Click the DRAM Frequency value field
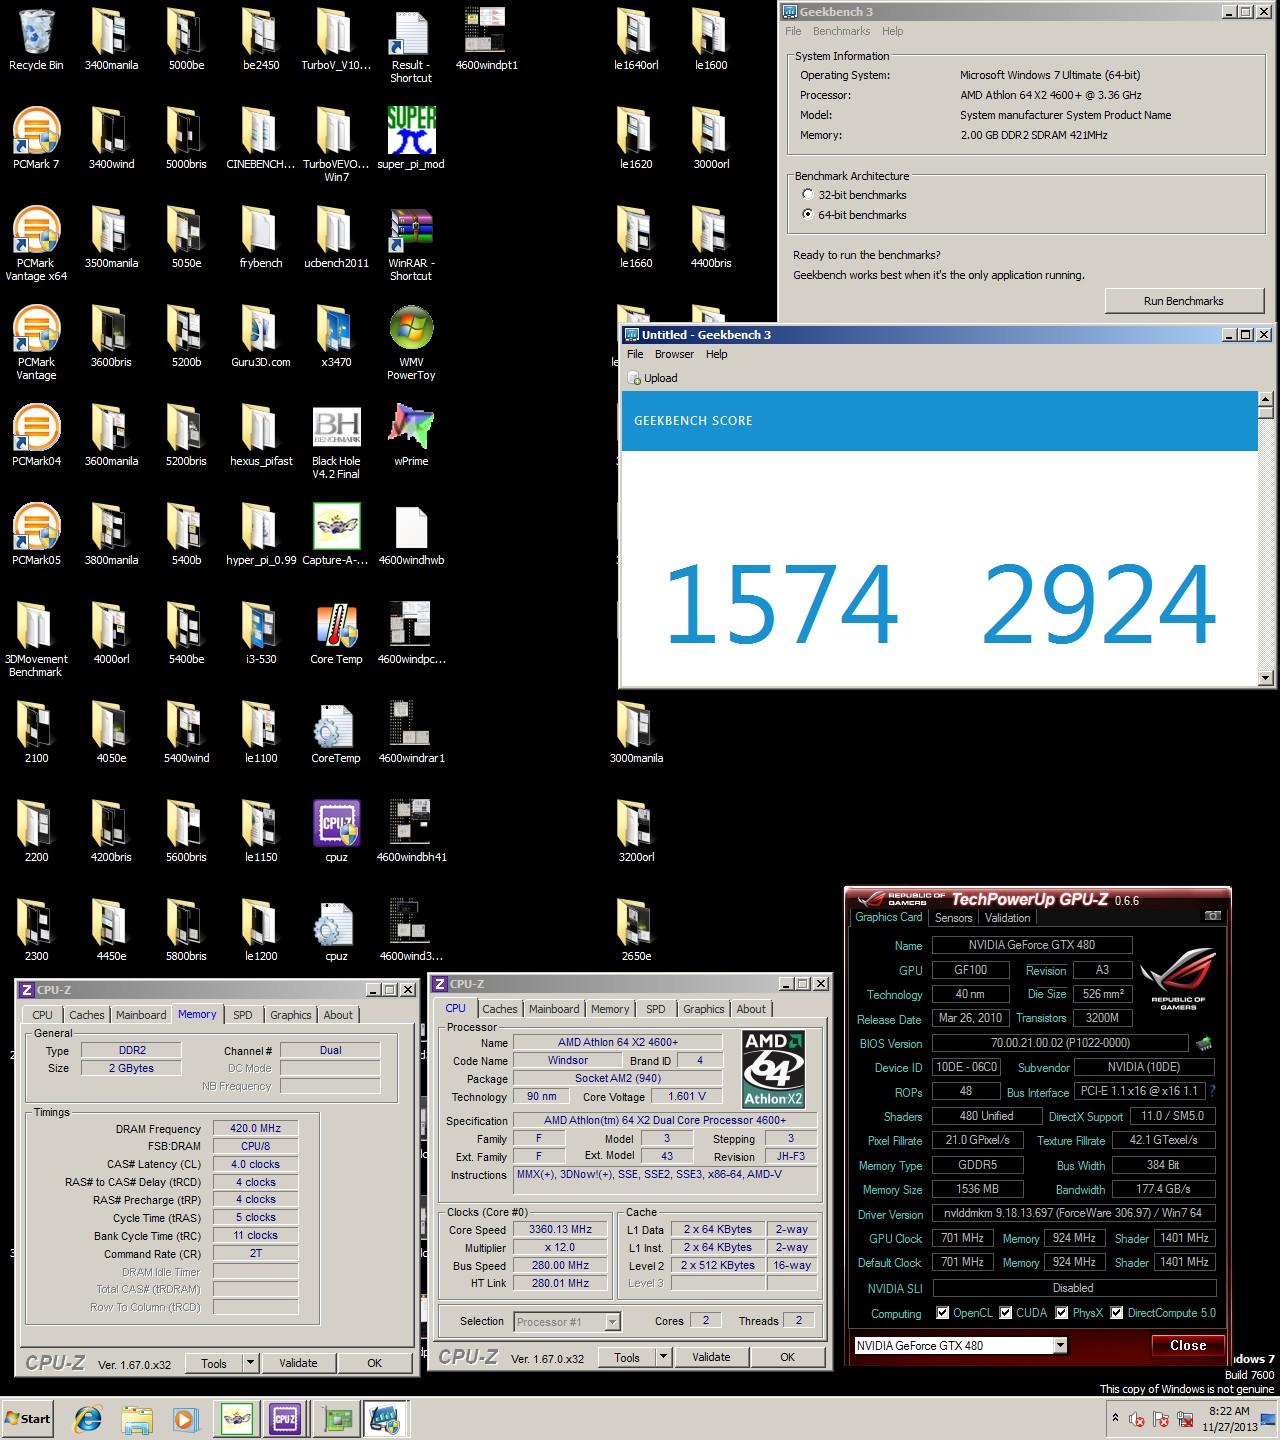Viewport: 1280px width, 1440px height. pyautogui.click(x=255, y=1128)
